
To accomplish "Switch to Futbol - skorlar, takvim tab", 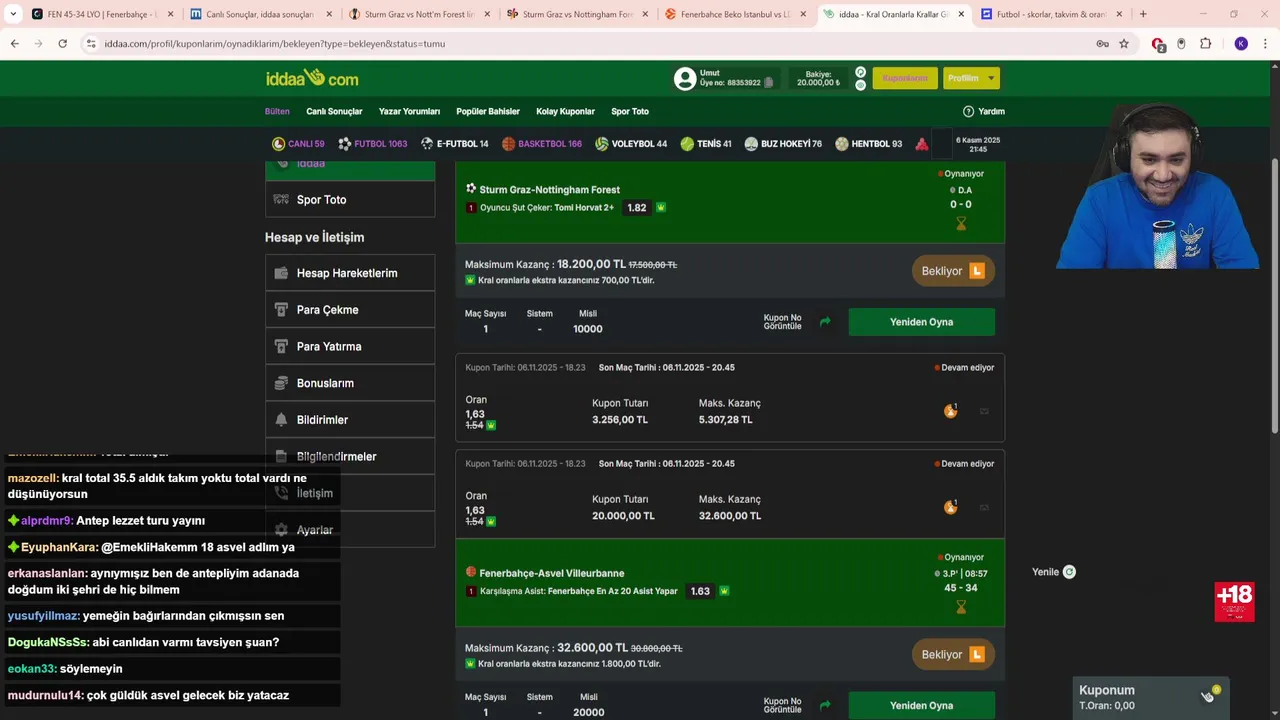I will point(1050,14).
